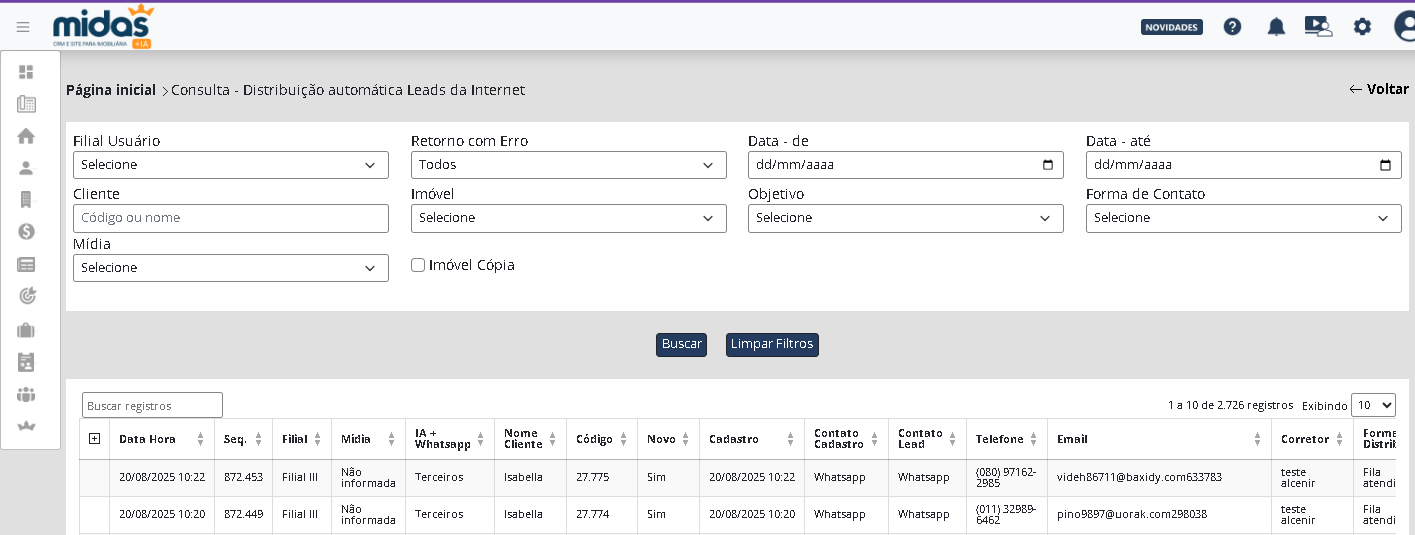The height and width of the screenshot is (535, 1415).
Task: Open notifications bell icon
Action: 1276,27
